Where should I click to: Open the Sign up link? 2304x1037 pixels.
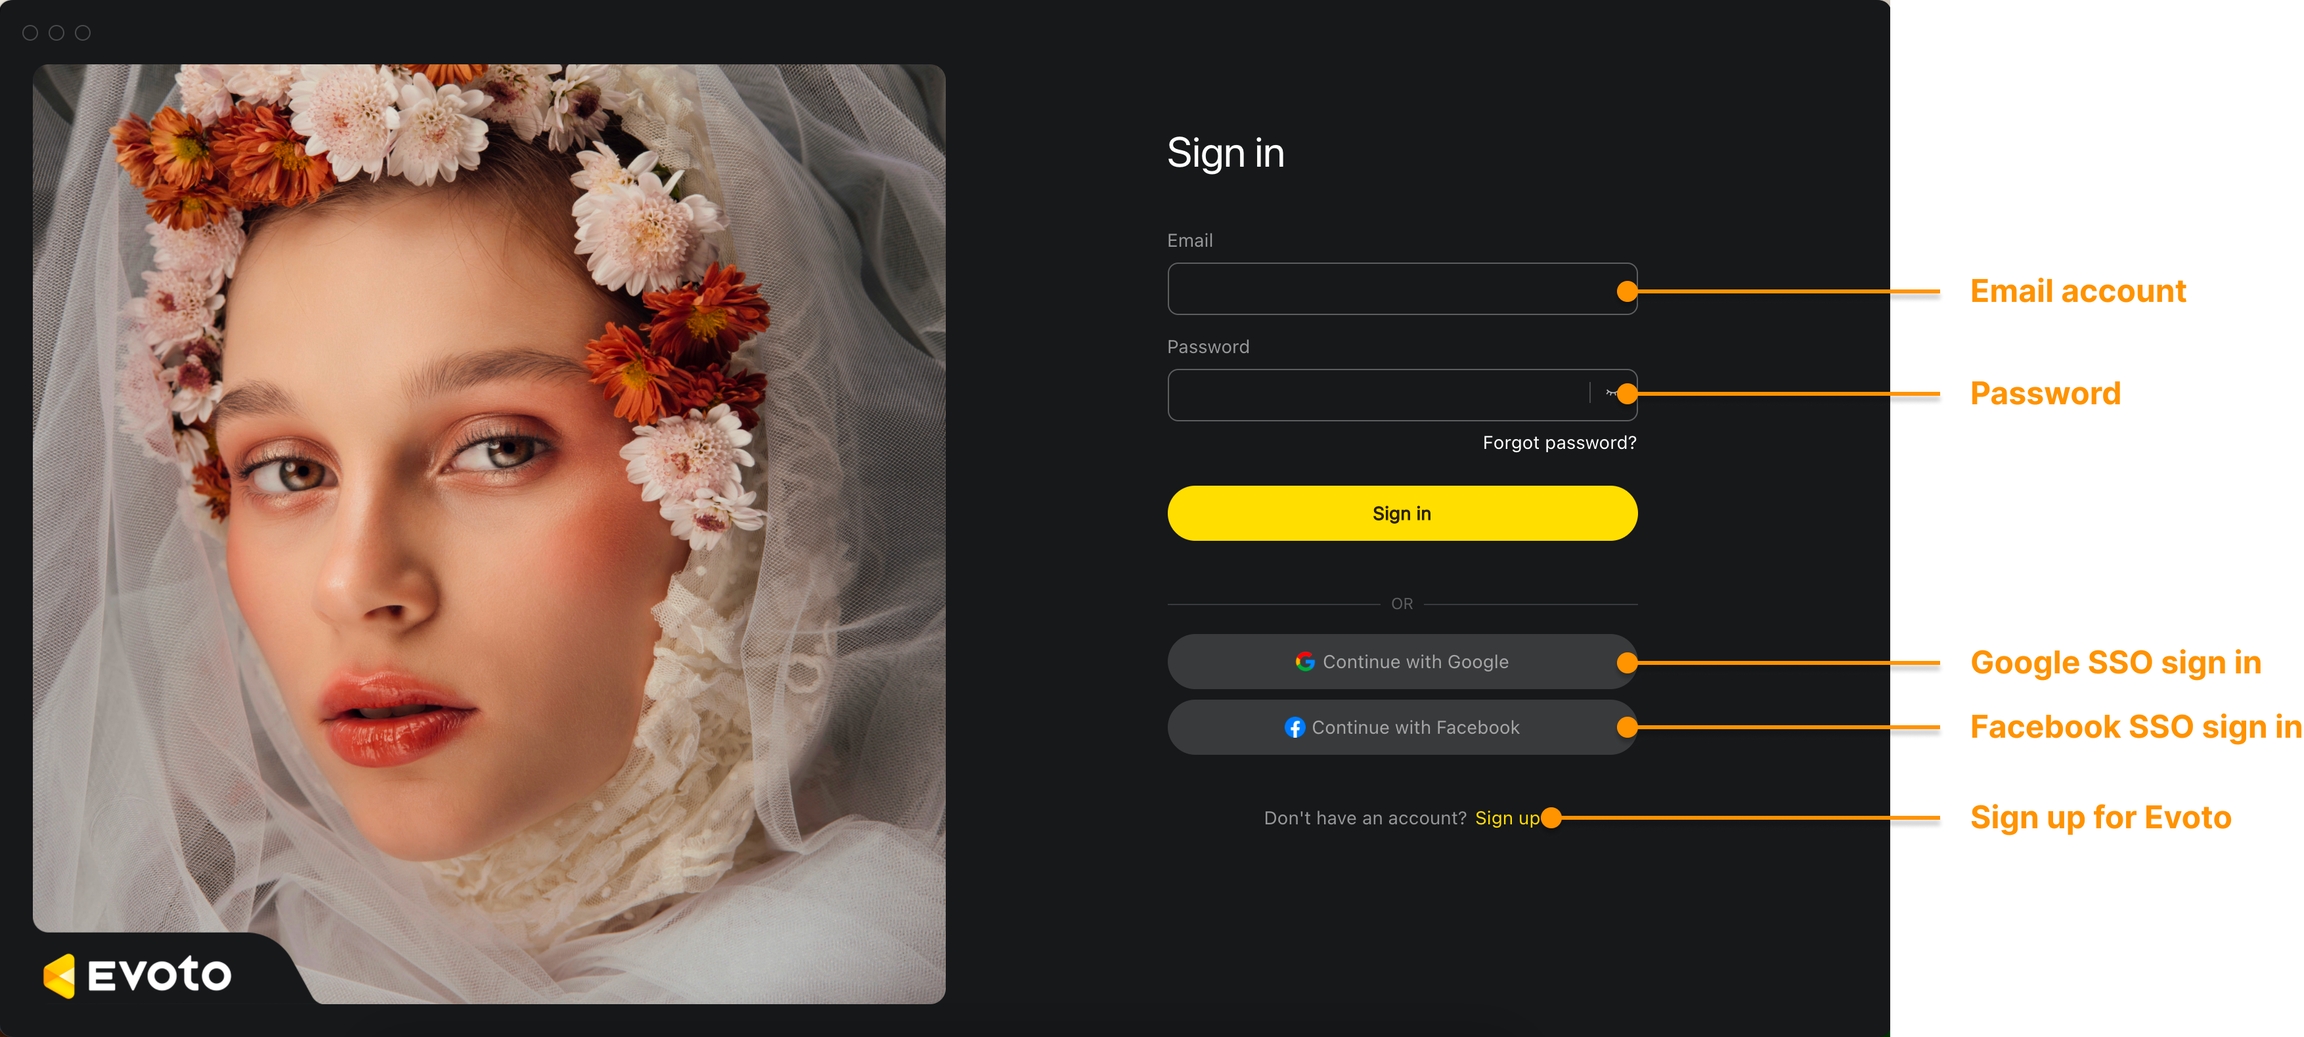point(1507,818)
